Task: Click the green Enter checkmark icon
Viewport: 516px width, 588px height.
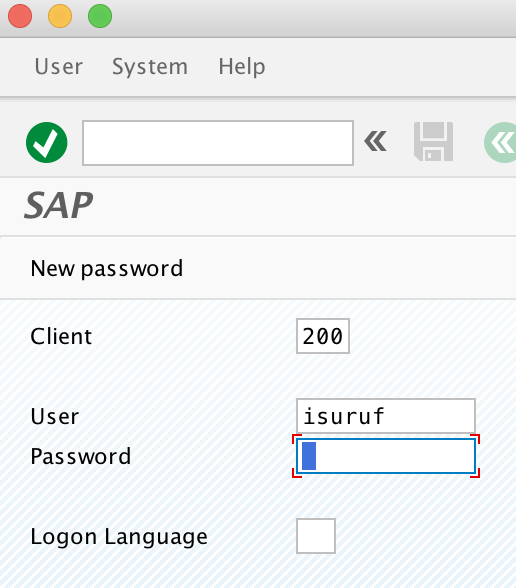Action: (x=47, y=142)
